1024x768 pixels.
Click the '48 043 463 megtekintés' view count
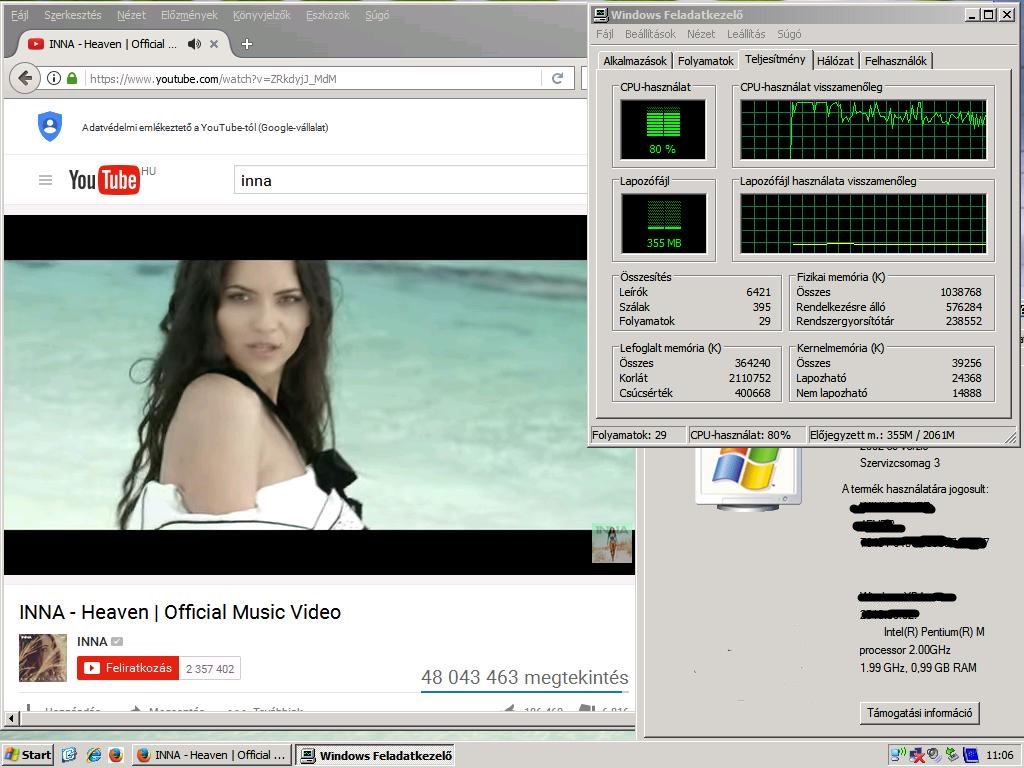pos(524,677)
